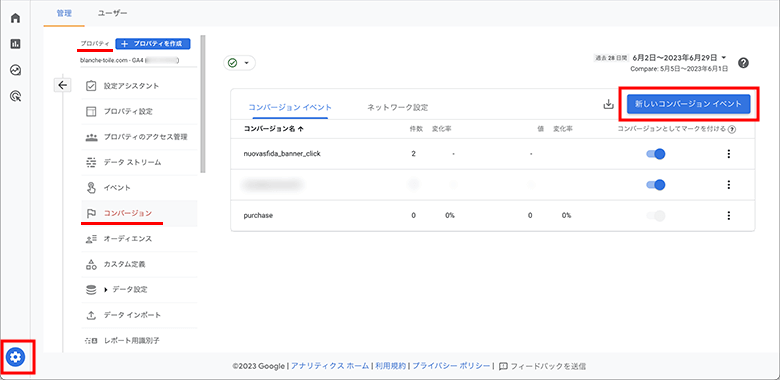Click the オーディエンス person-list icon
Screen dimensions: 780x380
tap(91, 239)
